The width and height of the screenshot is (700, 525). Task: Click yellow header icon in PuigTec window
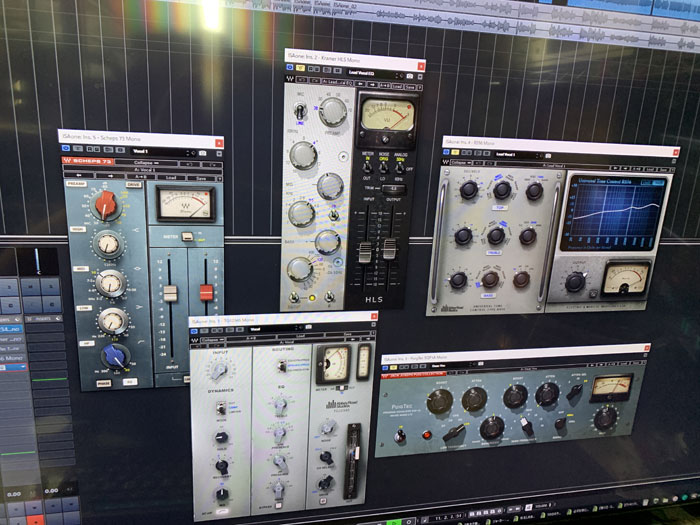click(x=394, y=367)
